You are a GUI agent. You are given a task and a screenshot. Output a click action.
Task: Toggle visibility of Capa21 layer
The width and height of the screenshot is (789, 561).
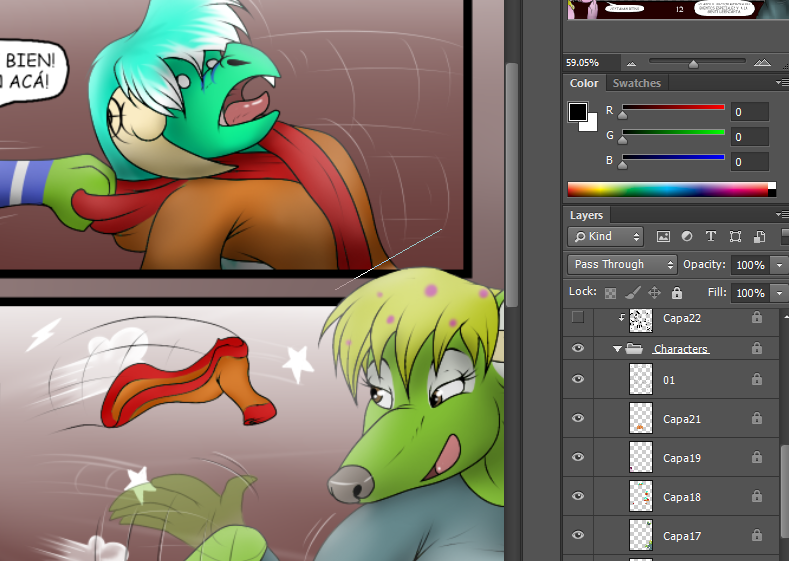click(578, 418)
